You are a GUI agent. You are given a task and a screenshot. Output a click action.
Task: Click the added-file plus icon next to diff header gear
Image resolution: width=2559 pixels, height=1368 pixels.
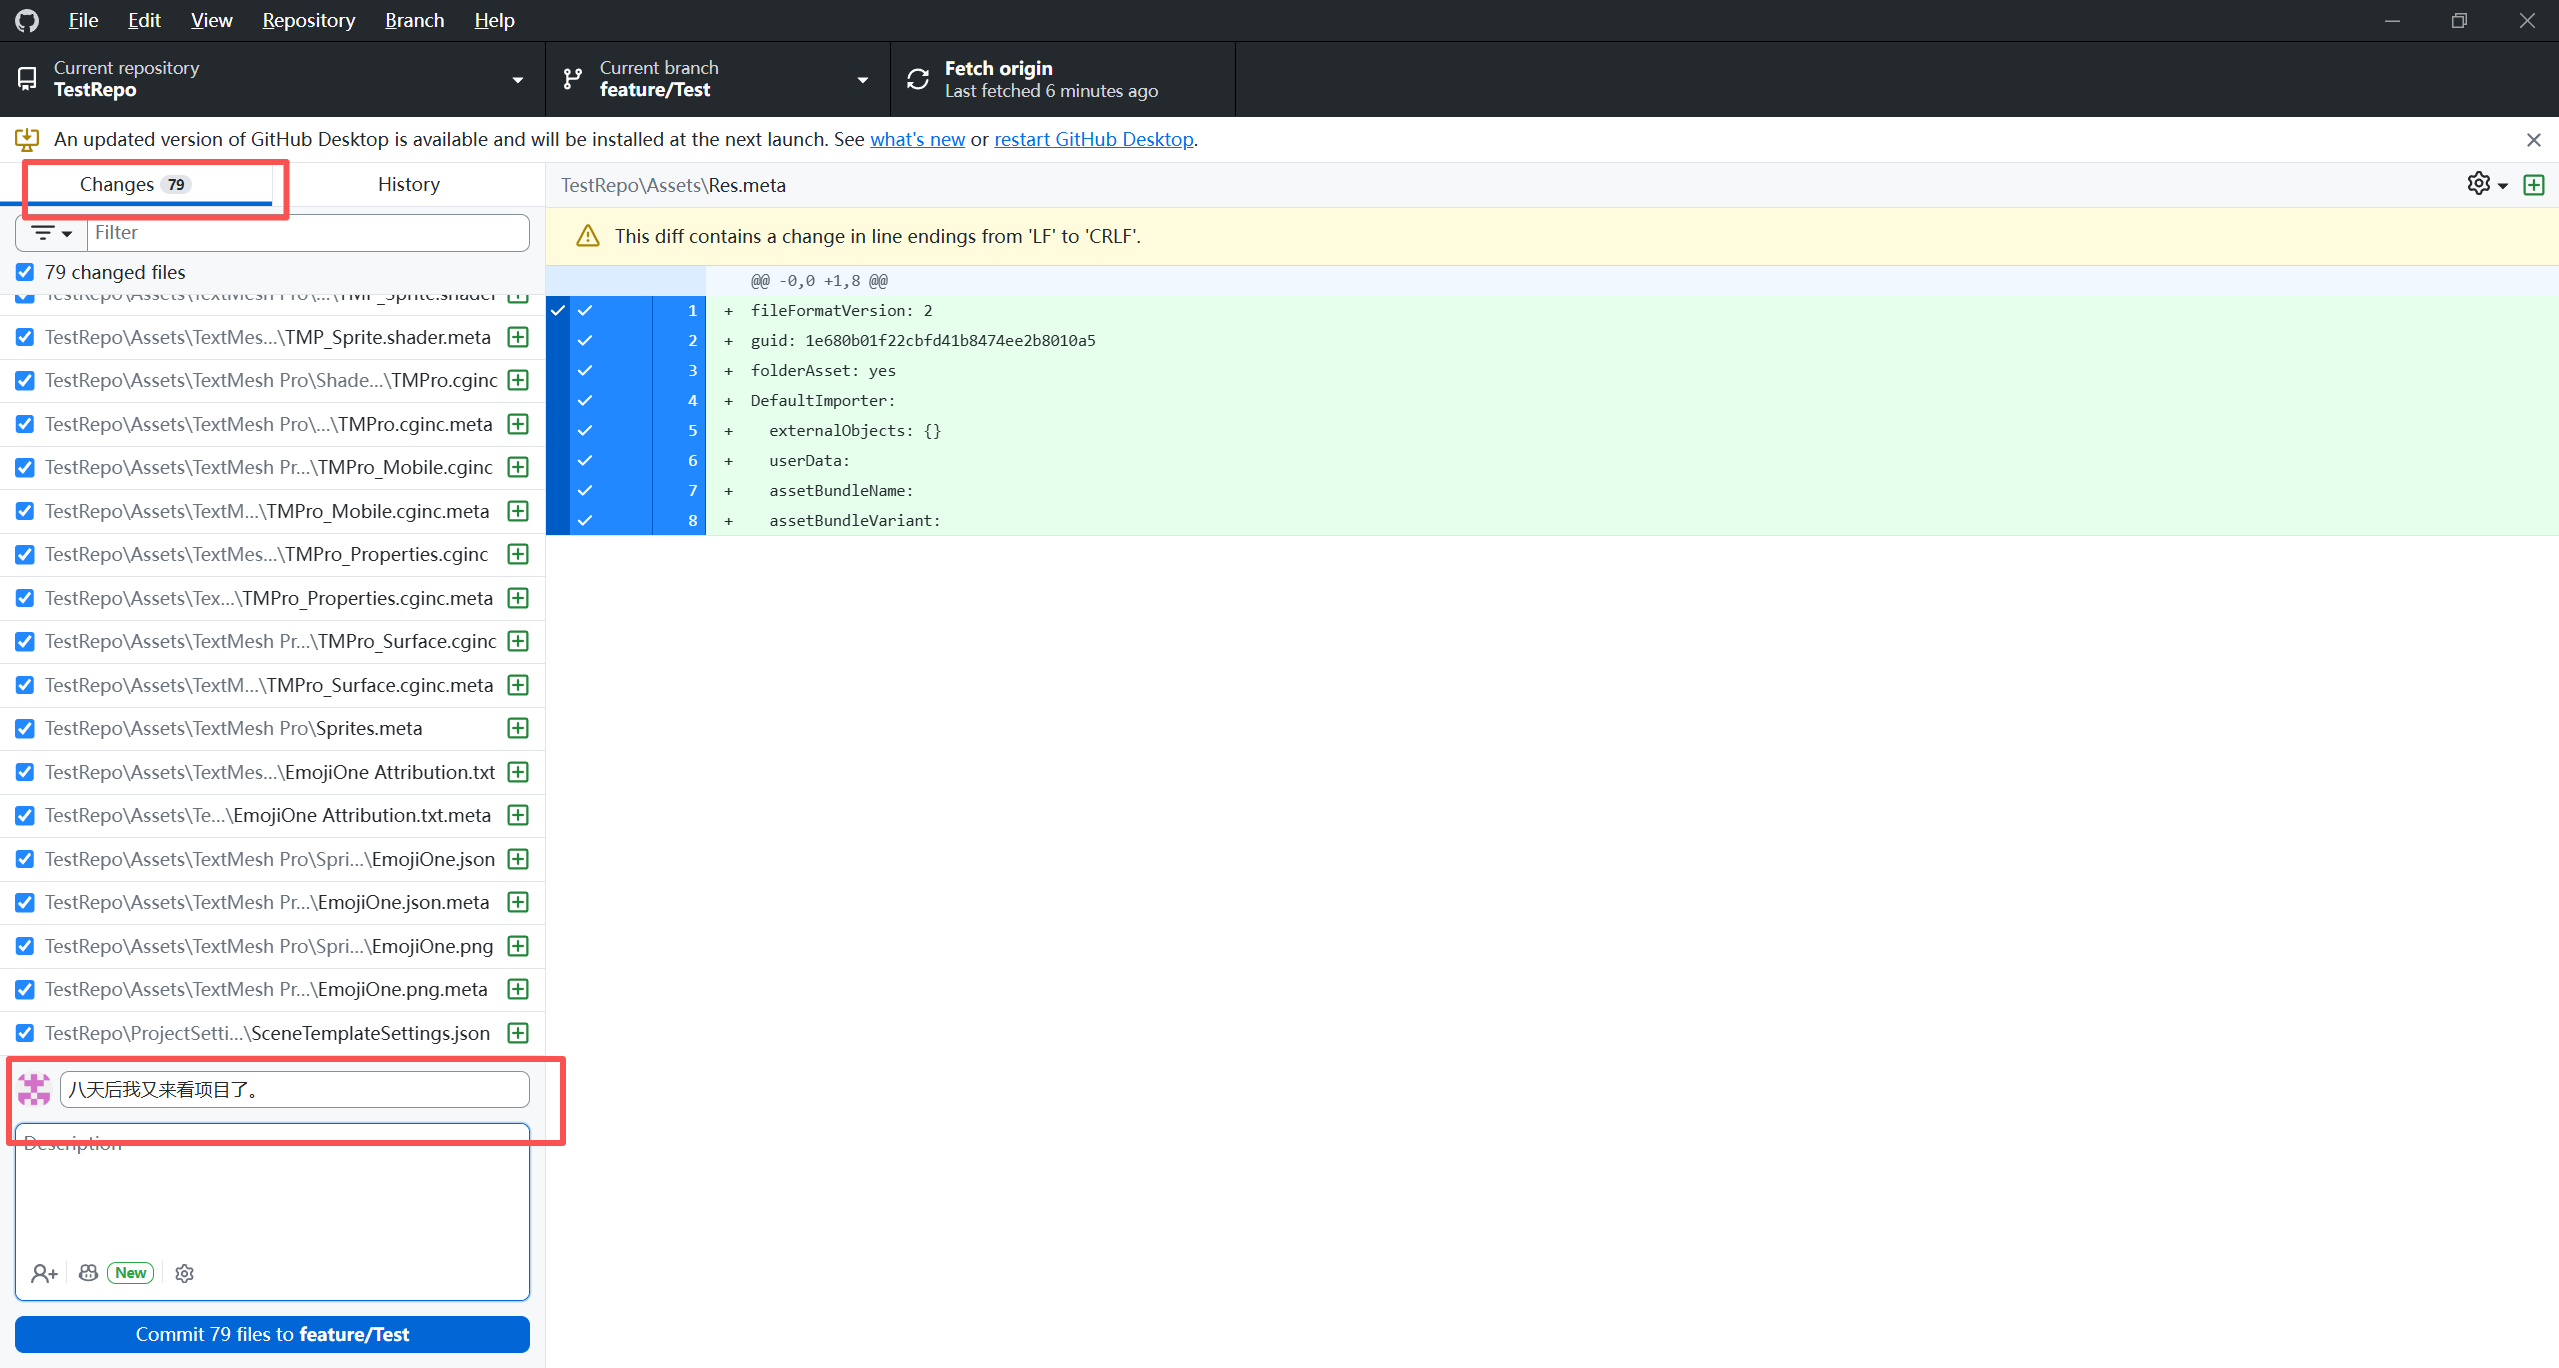(2533, 184)
